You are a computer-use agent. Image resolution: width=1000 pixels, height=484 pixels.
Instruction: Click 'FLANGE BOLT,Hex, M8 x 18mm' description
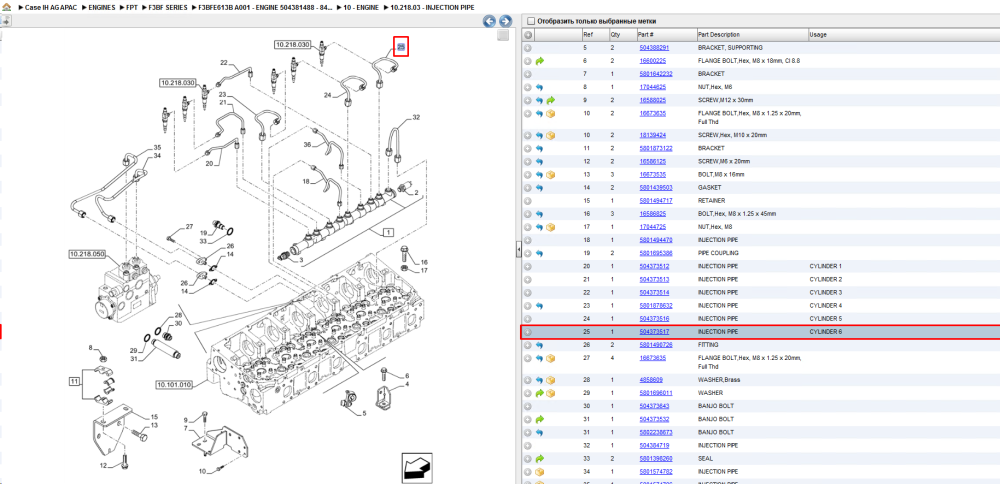point(749,61)
